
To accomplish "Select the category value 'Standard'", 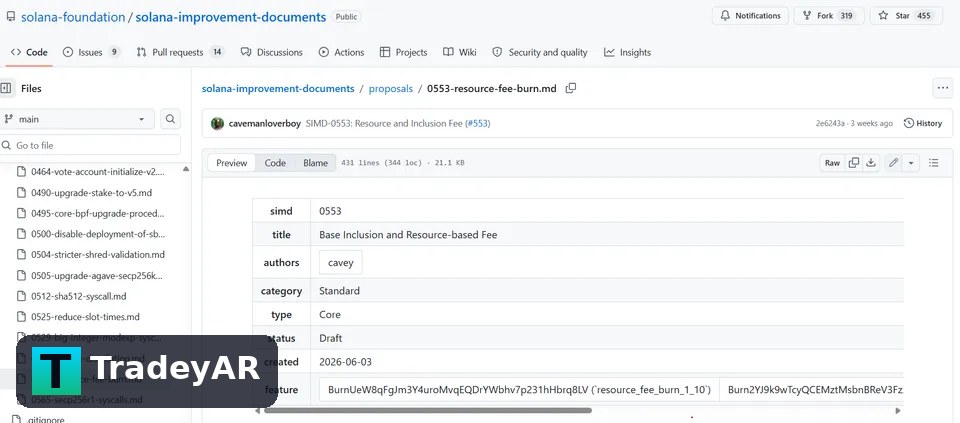I will [x=339, y=291].
